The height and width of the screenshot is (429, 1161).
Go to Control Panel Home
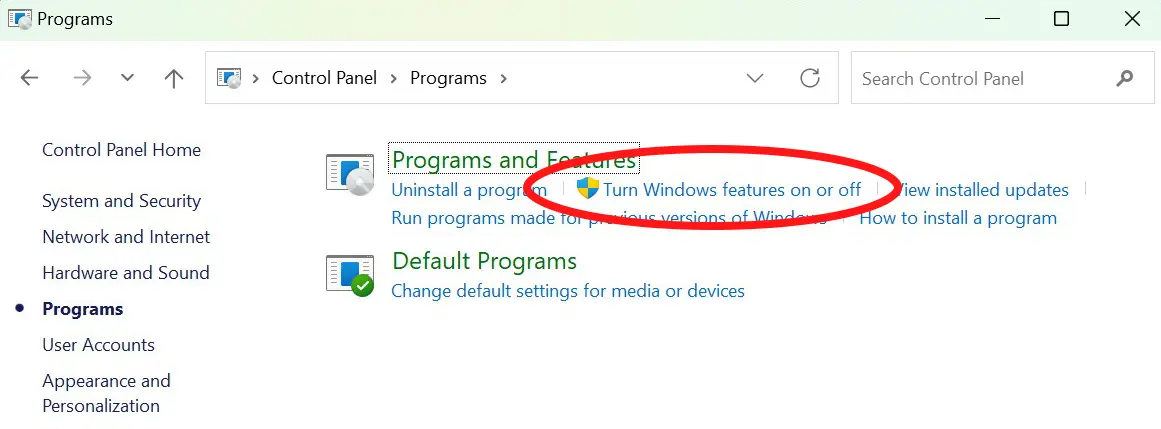[x=121, y=150]
